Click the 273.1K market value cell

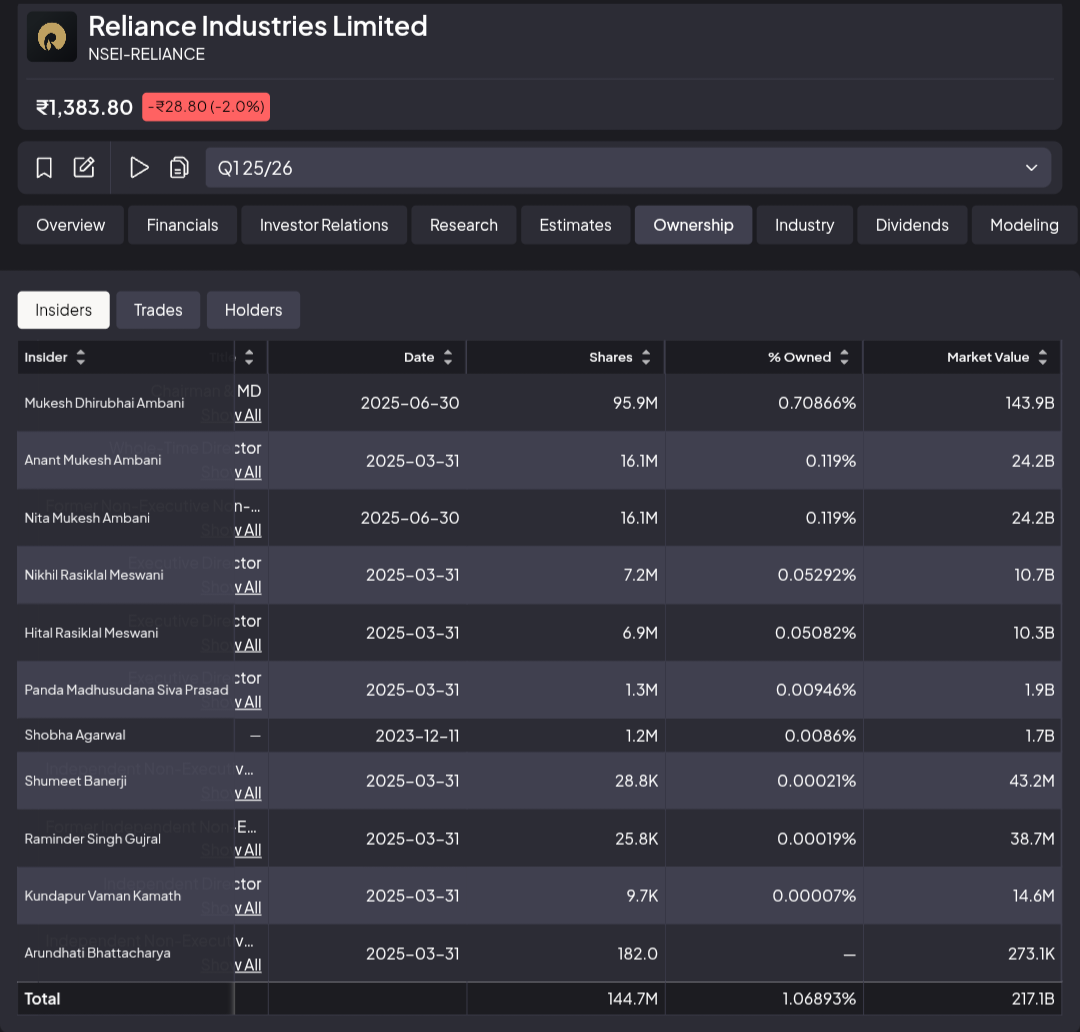1031,954
